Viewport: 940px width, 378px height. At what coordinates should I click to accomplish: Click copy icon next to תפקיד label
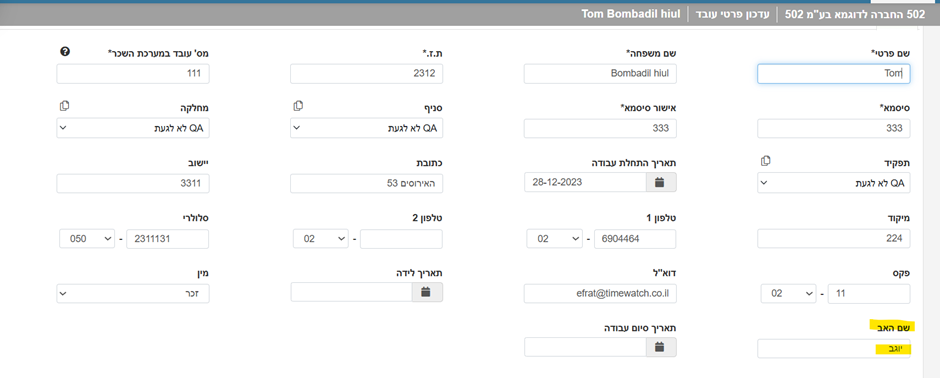tap(765, 161)
